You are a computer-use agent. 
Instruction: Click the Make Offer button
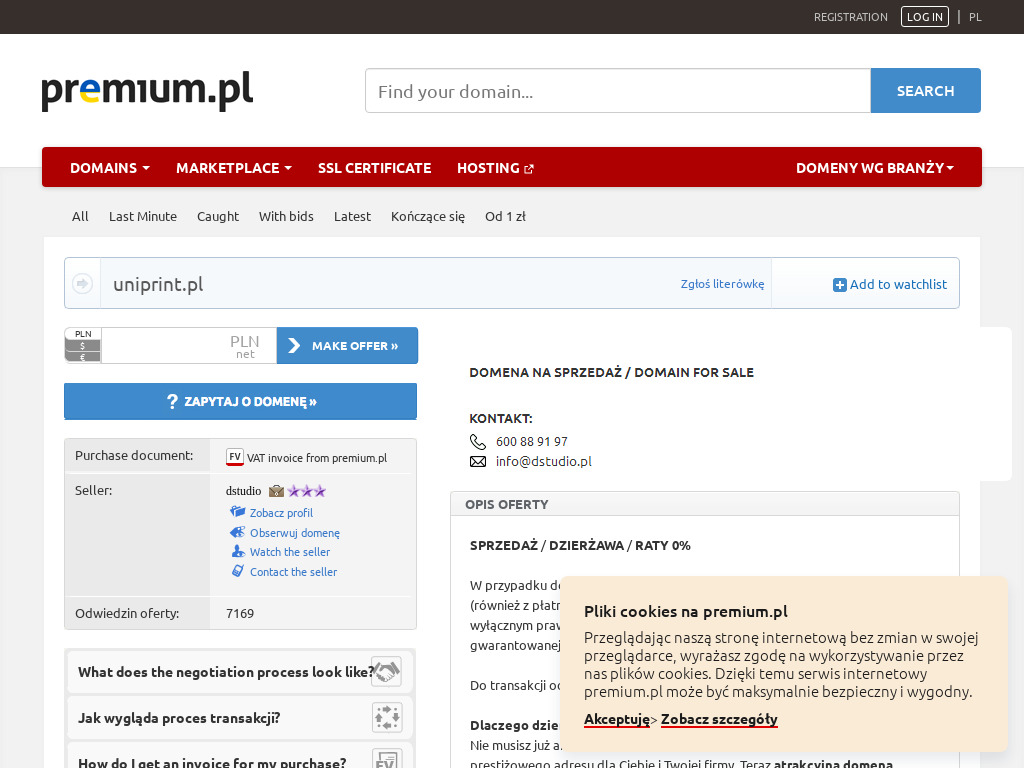click(x=347, y=345)
